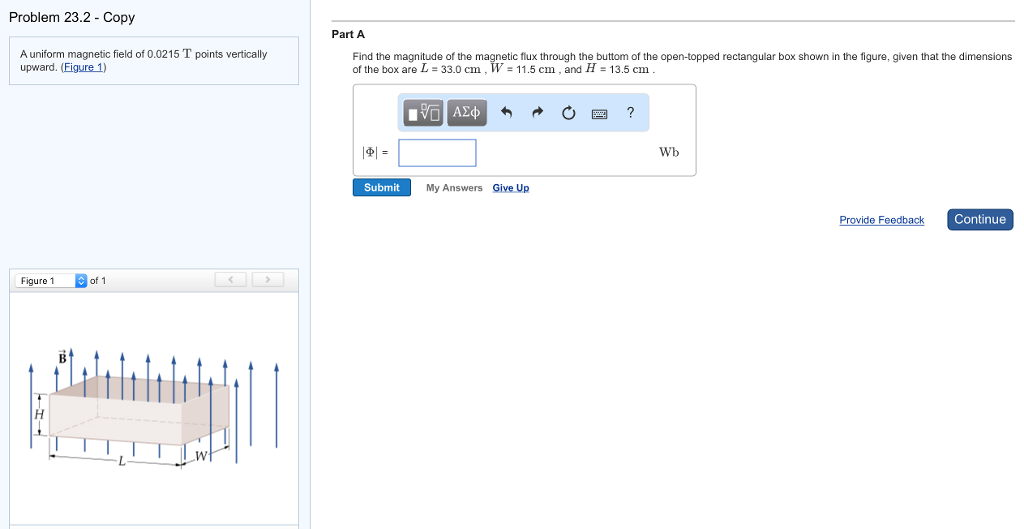Image resolution: width=1024 pixels, height=529 pixels.
Task: Go to previous figure arrow
Action: tap(231, 280)
